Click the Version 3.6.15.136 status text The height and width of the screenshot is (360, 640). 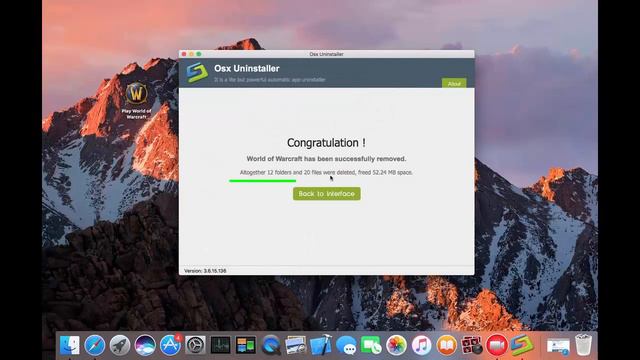[x=205, y=271]
